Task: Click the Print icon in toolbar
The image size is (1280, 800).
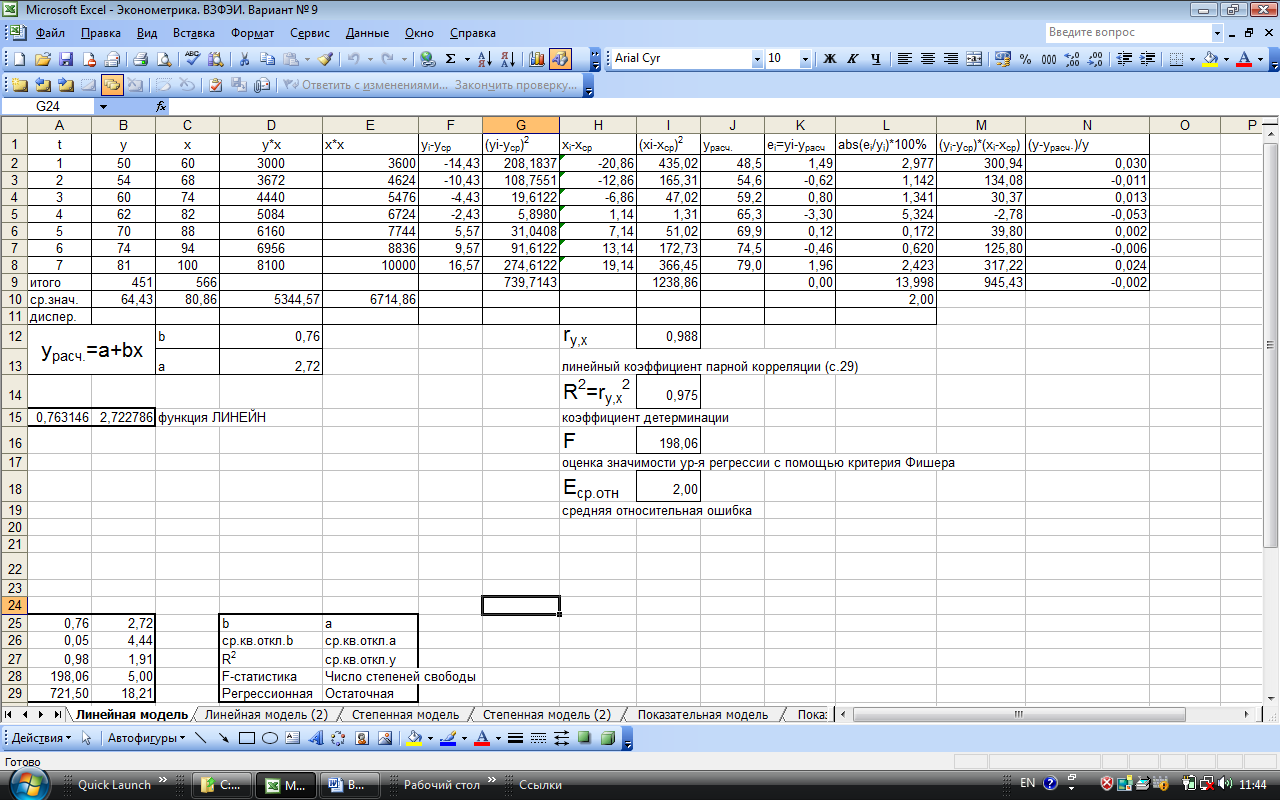Action: coord(141,59)
